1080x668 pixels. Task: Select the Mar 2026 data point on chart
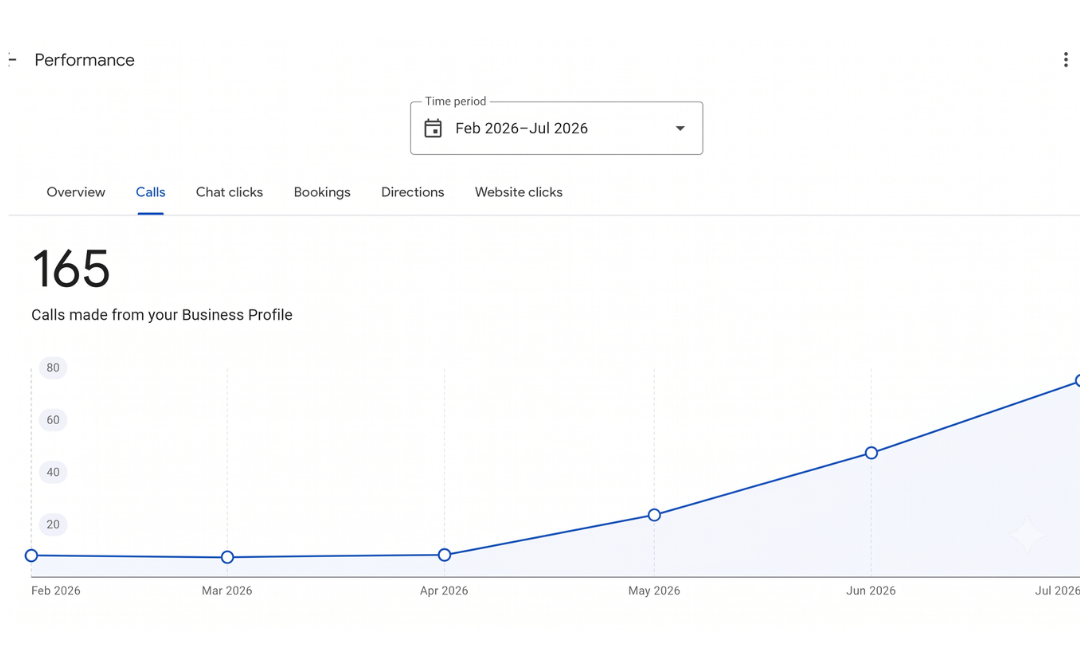(x=227, y=557)
